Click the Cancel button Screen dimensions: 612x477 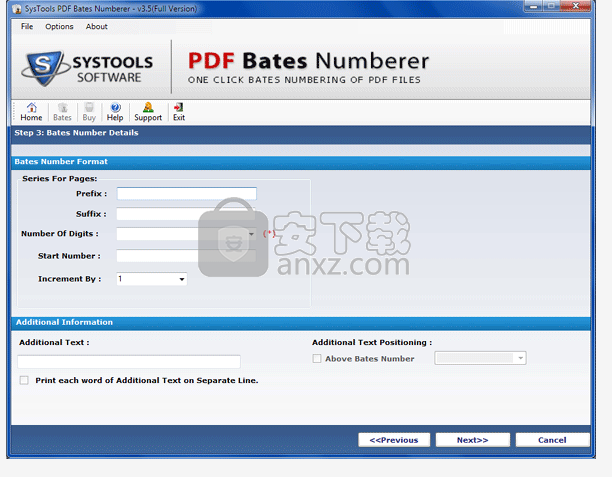click(x=552, y=440)
